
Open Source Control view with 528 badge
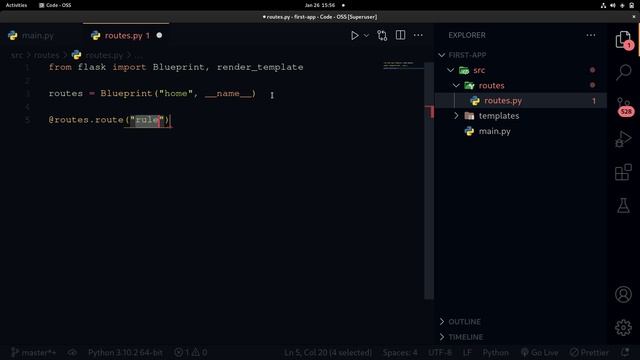tap(624, 106)
